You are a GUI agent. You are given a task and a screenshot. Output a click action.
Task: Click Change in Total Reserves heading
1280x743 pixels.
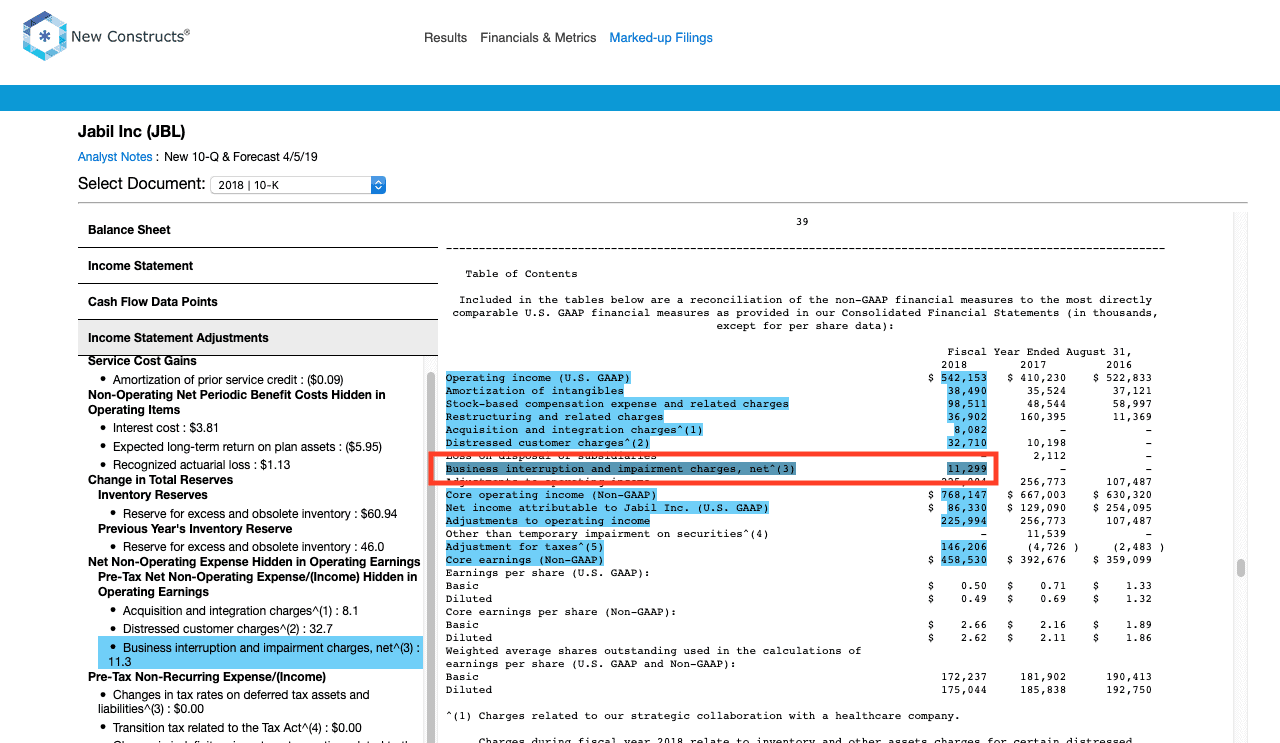pyautogui.click(x=160, y=480)
